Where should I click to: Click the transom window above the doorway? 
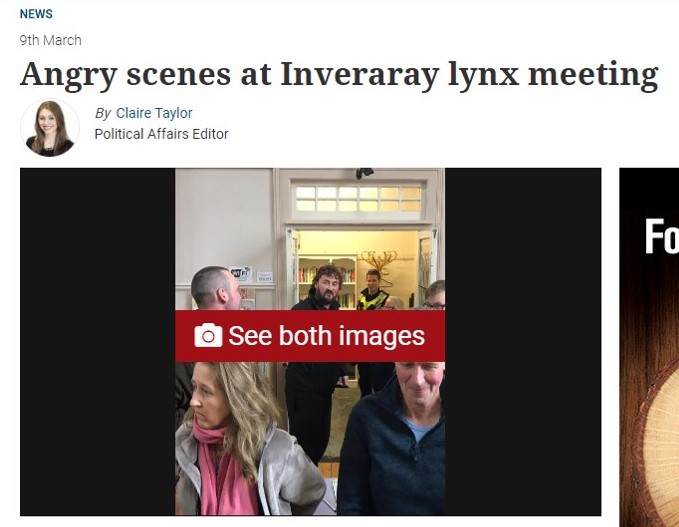(x=358, y=199)
